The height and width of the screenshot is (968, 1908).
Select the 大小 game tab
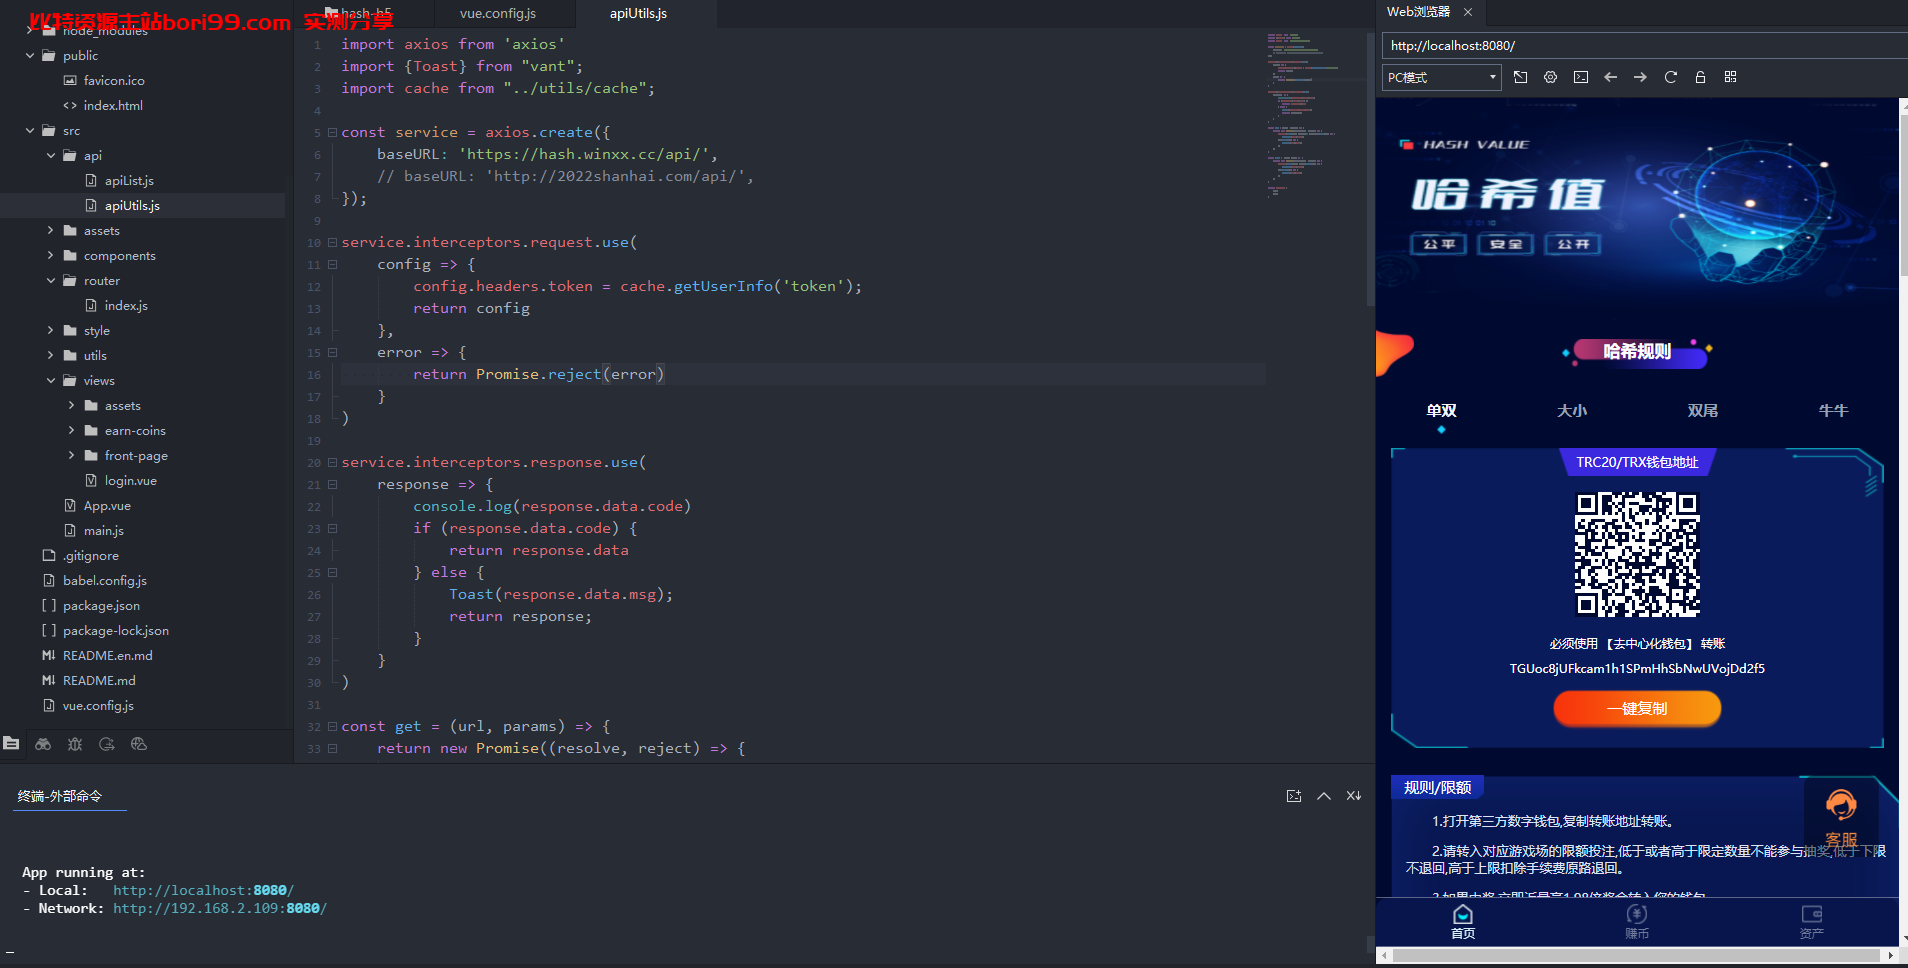click(1572, 411)
